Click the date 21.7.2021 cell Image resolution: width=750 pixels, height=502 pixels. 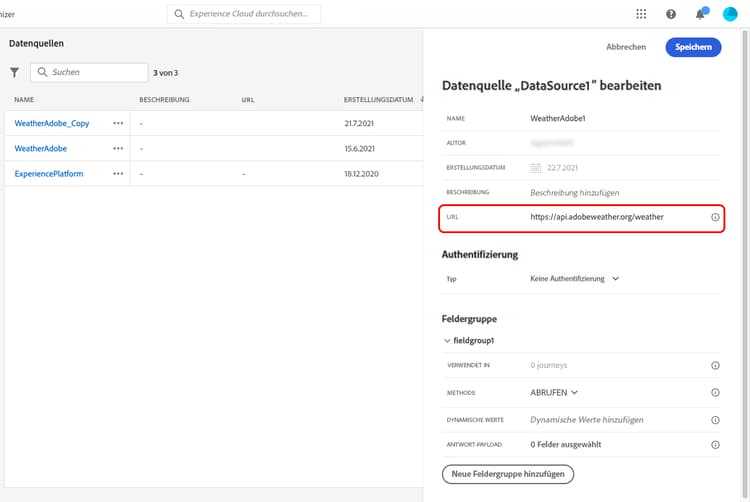359,123
